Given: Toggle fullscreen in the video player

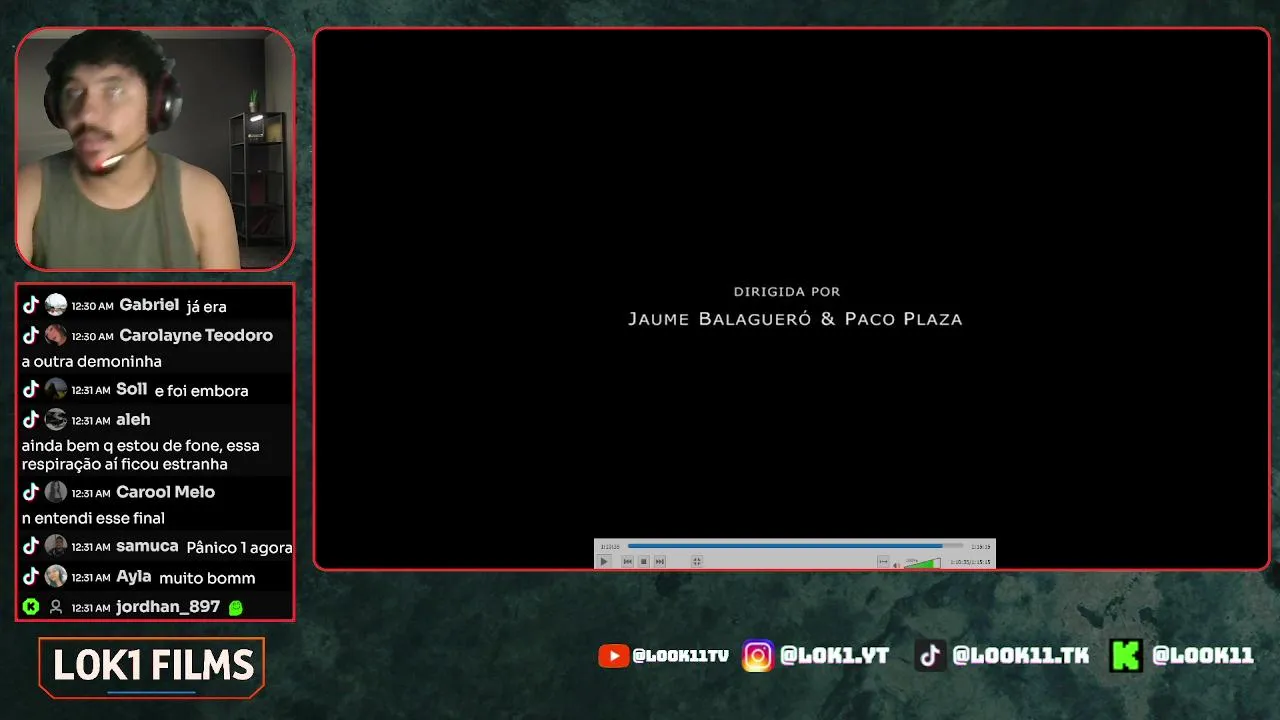Looking at the screenshot, I should pyautogui.click(x=697, y=561).
